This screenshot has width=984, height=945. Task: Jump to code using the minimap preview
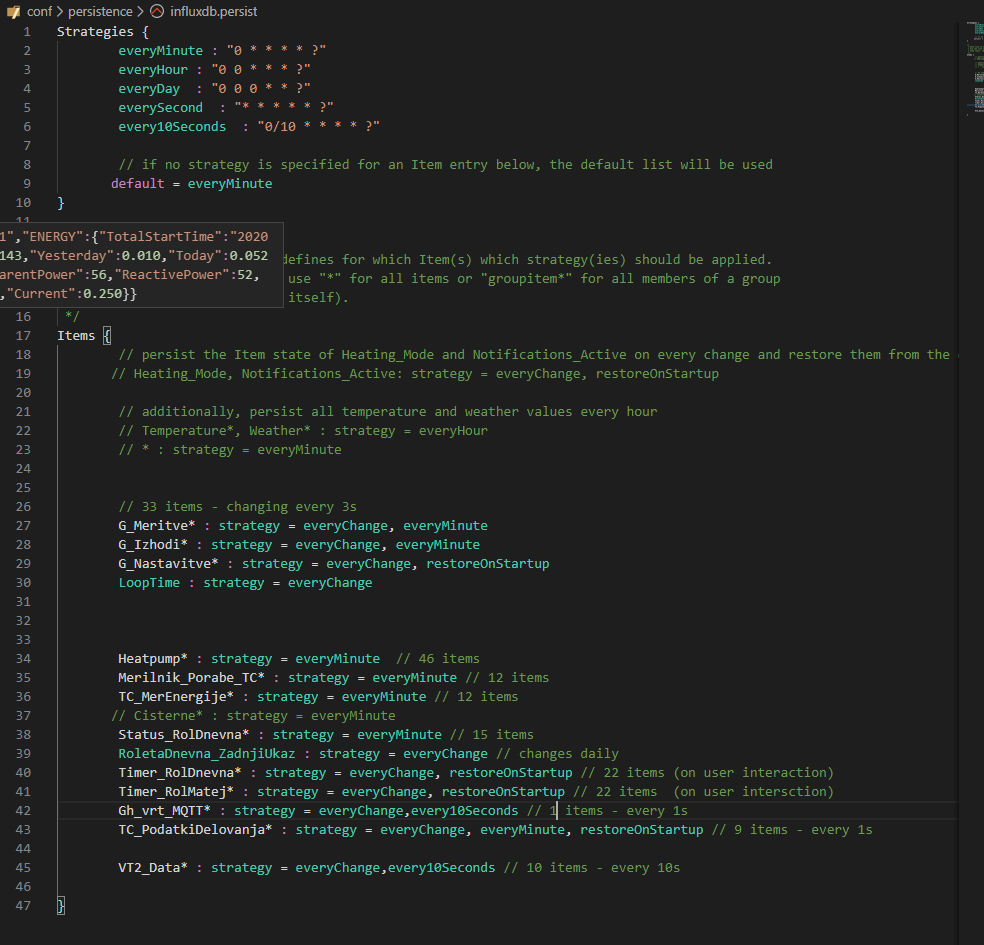point(974,72)
